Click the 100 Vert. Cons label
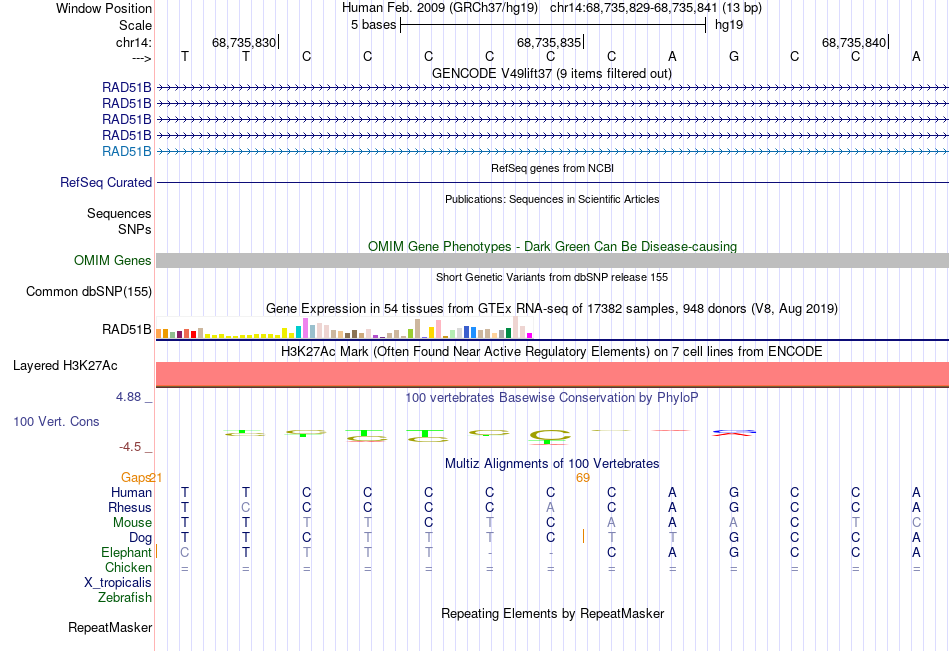The width and height of the screenshot is (950, 651). (x=56, y=421)
